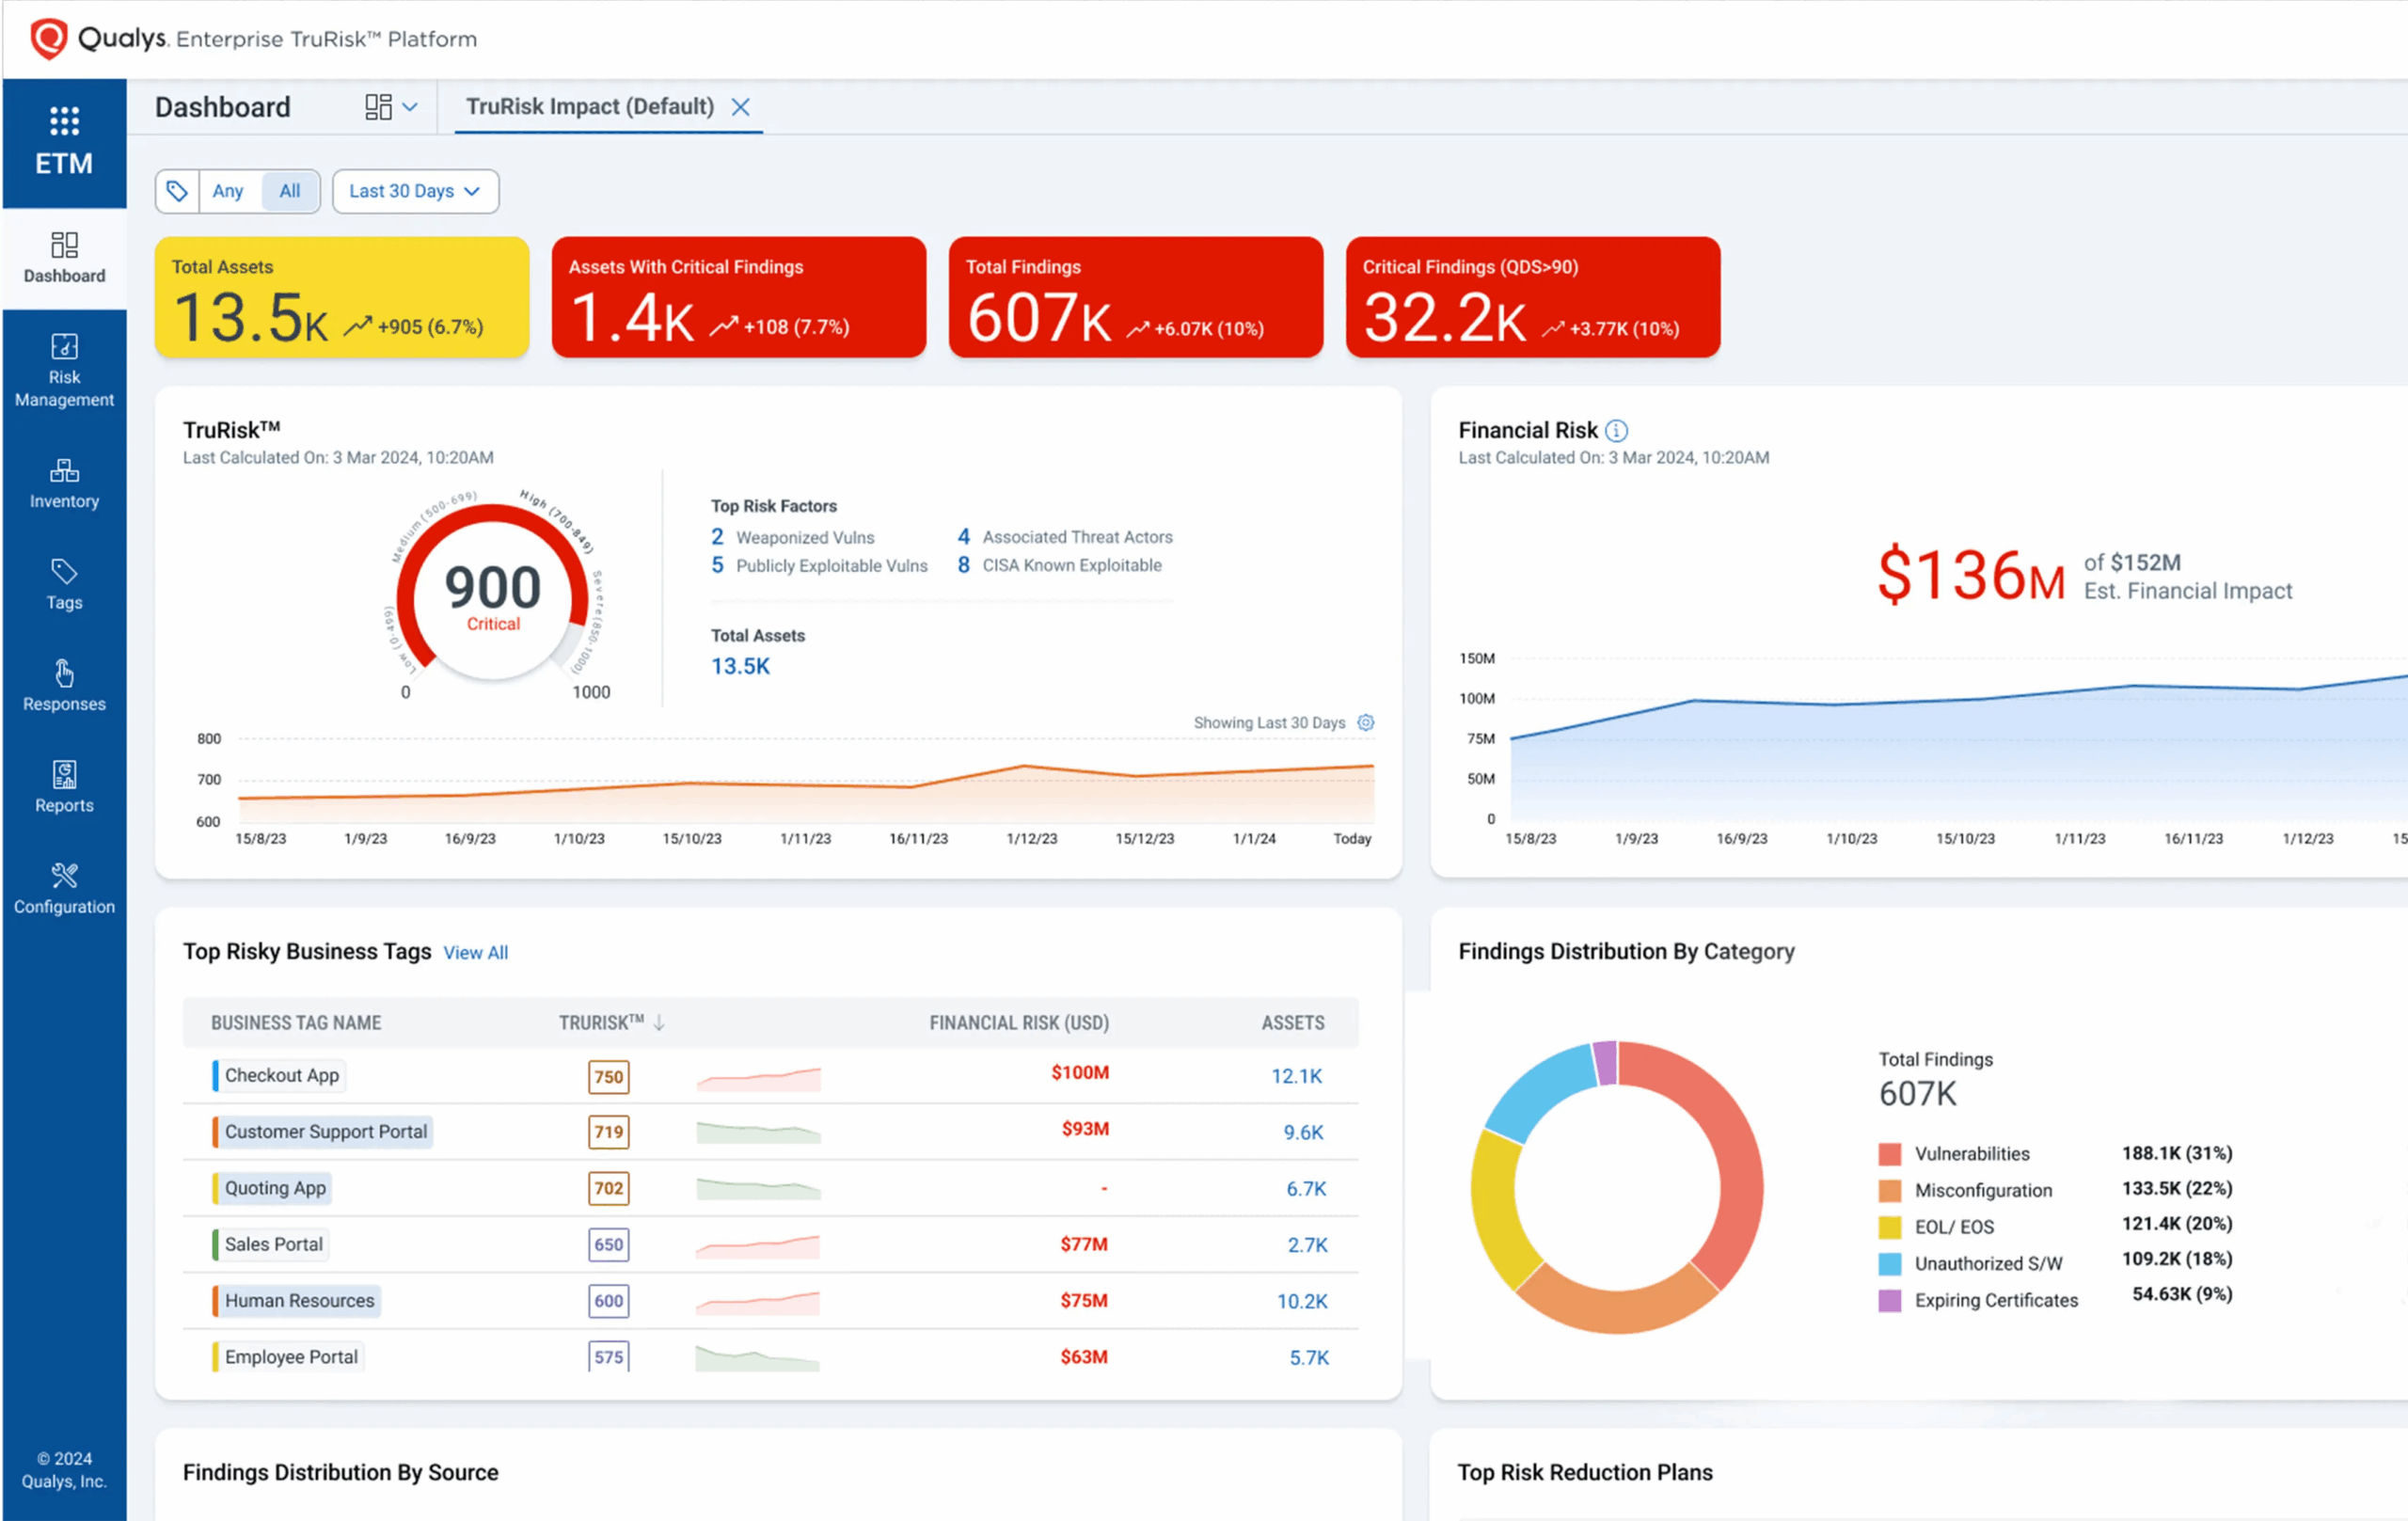Click the Vulnerabilities legend color swatch

(1889, 1154)
